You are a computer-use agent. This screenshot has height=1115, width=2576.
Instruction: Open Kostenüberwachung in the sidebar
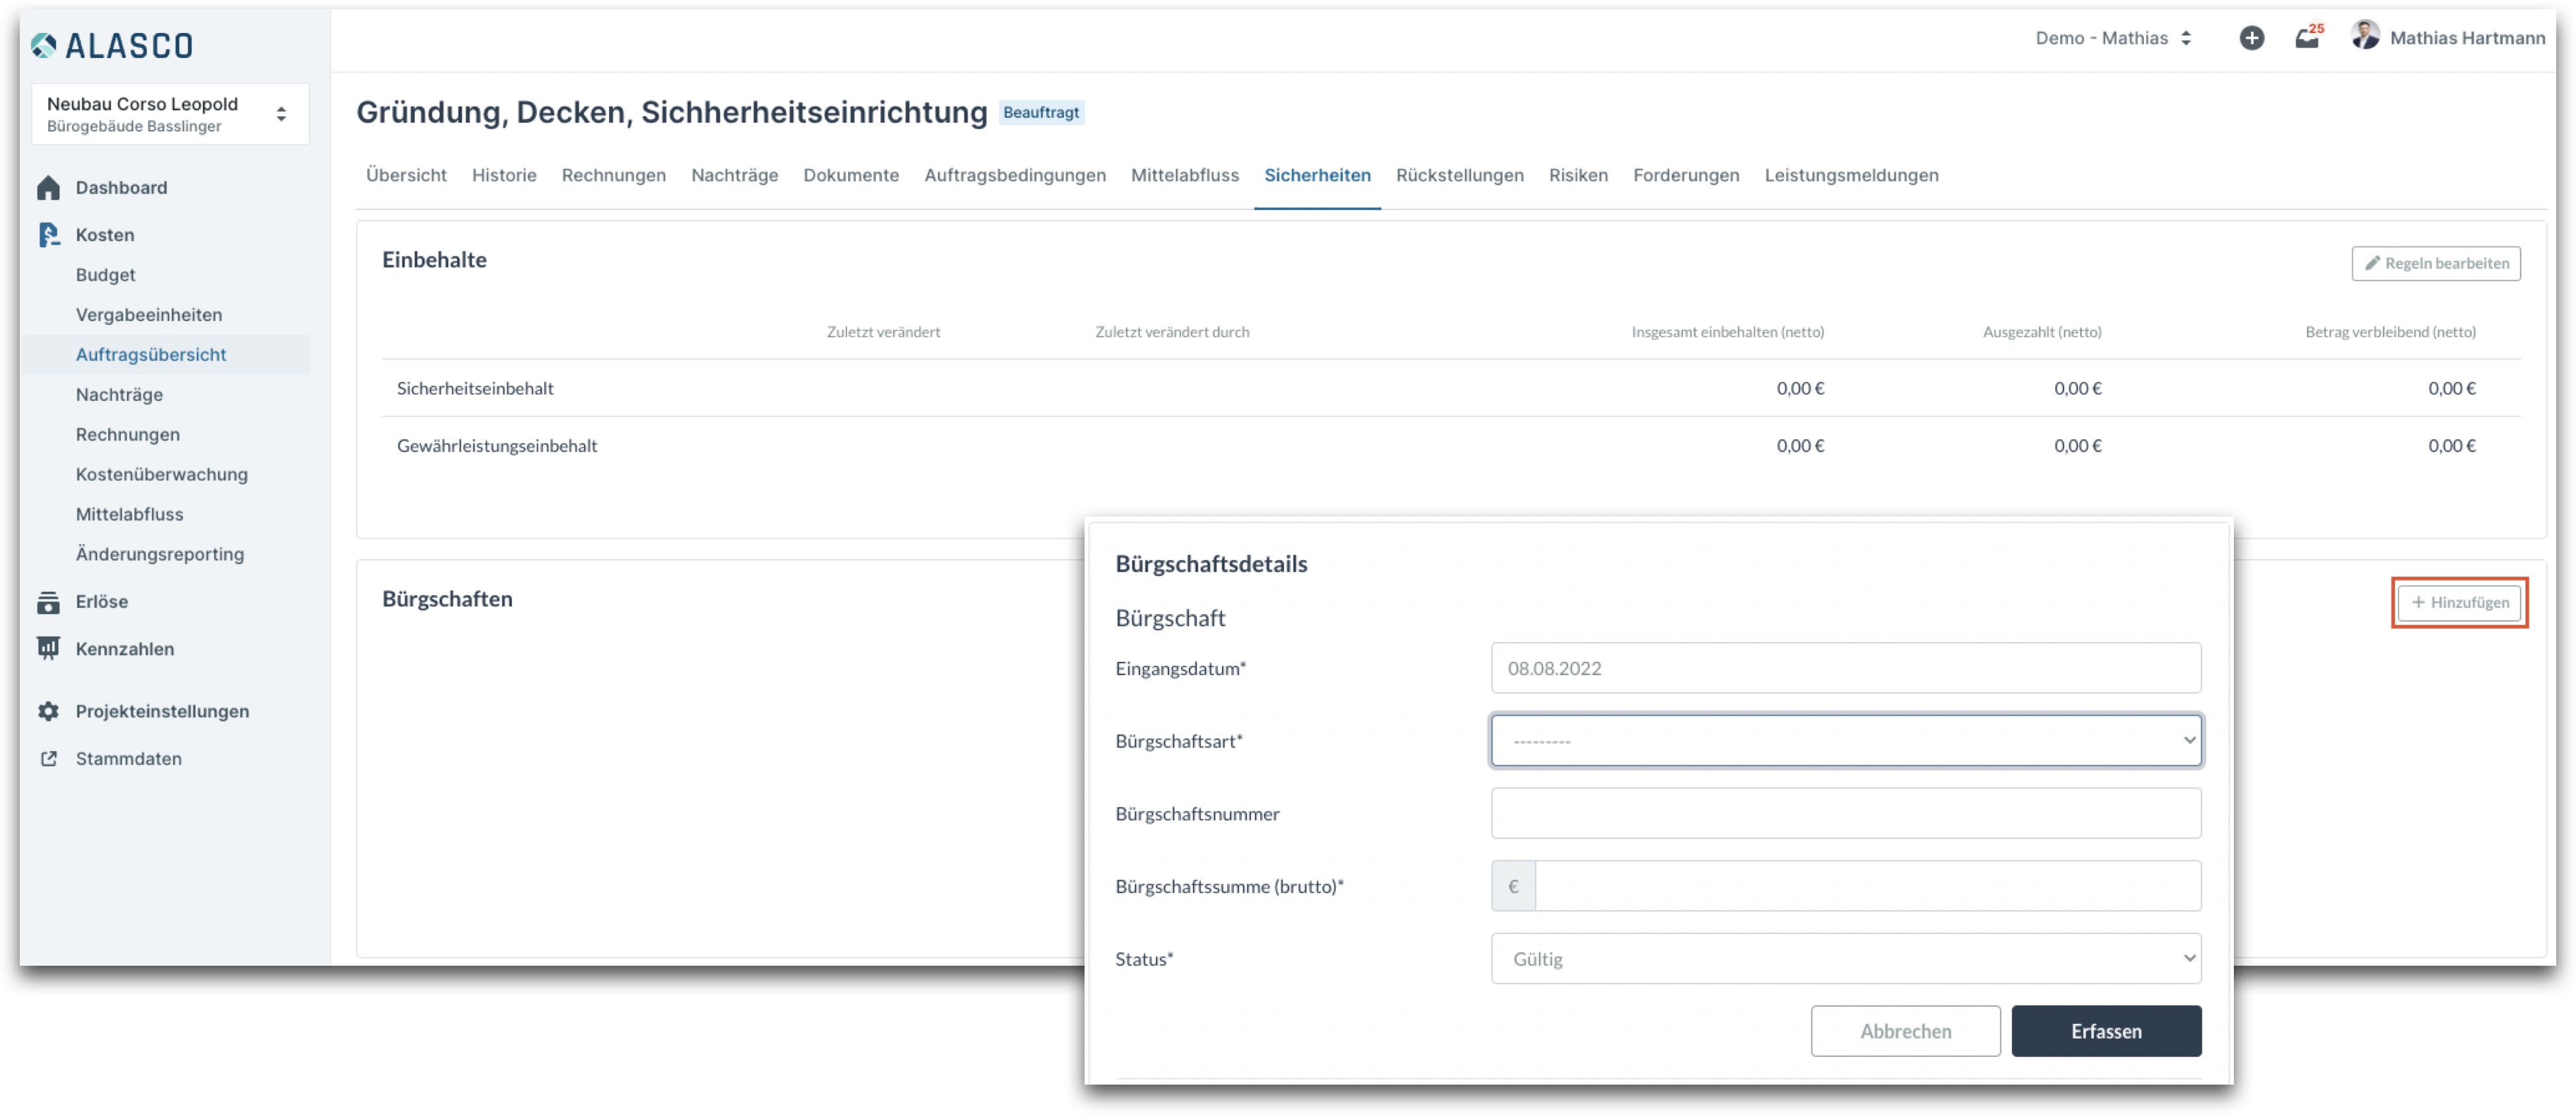tap(162, 474)
